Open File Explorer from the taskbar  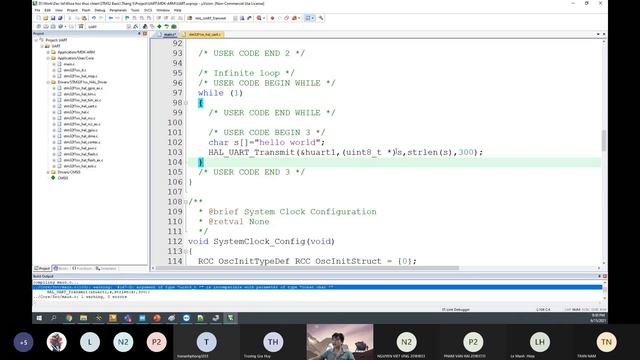(84, 318)
